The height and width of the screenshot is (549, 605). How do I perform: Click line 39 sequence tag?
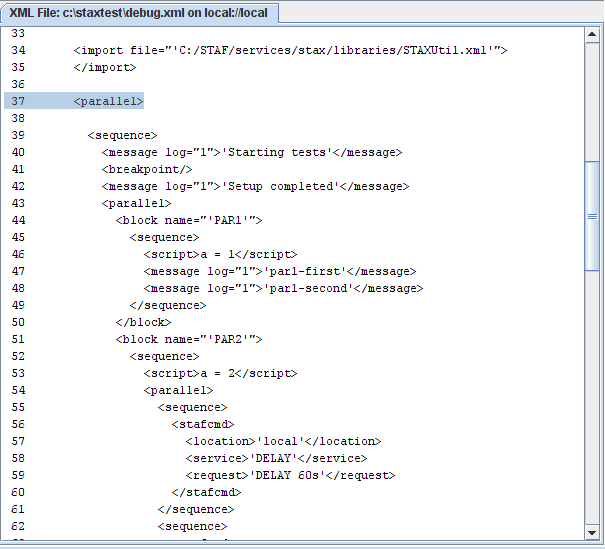pyautogui.click(x=122, y=135)
